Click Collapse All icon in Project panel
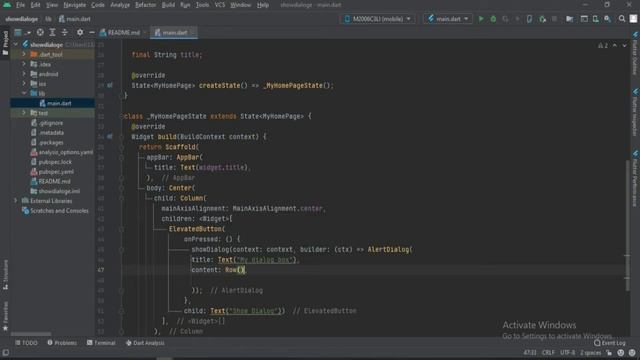 [64, 32]
